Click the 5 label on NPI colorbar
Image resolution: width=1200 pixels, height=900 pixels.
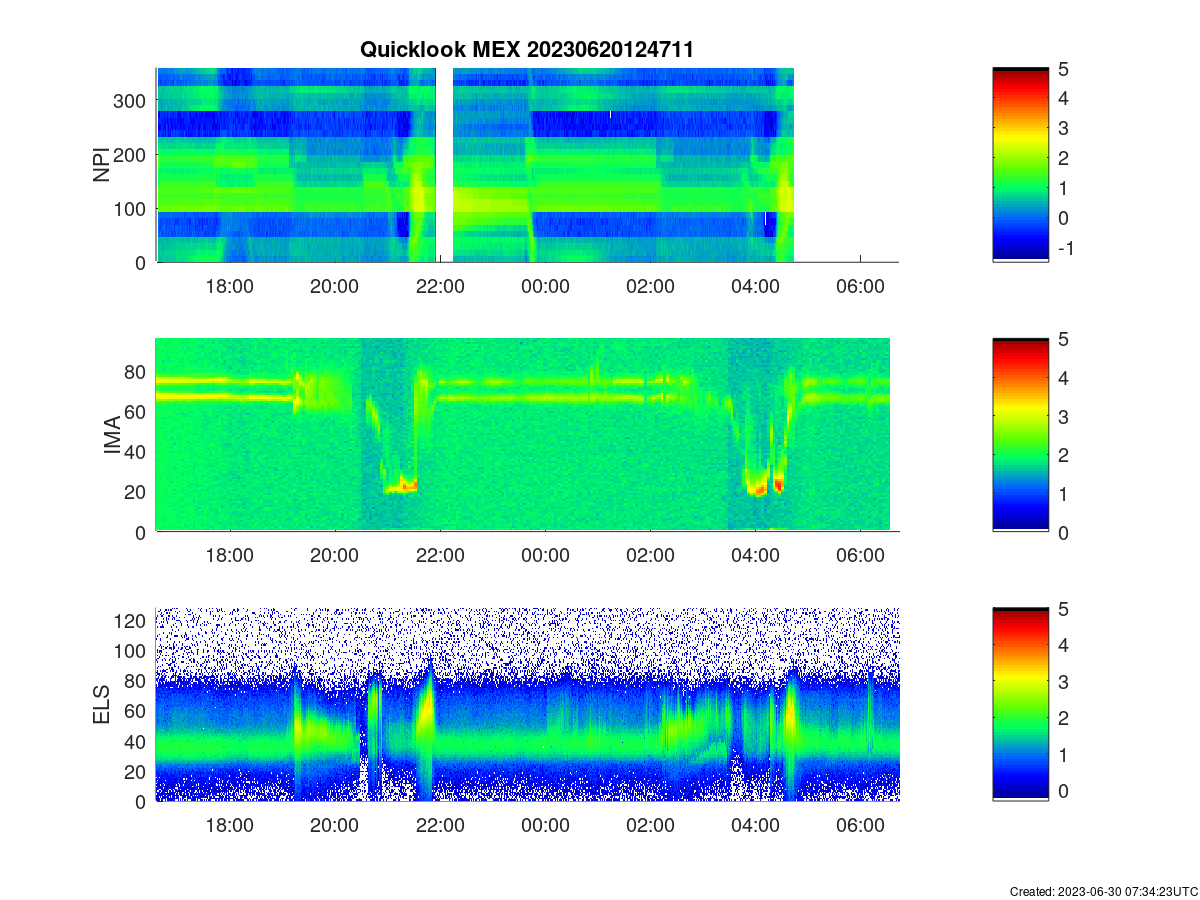1064,68
